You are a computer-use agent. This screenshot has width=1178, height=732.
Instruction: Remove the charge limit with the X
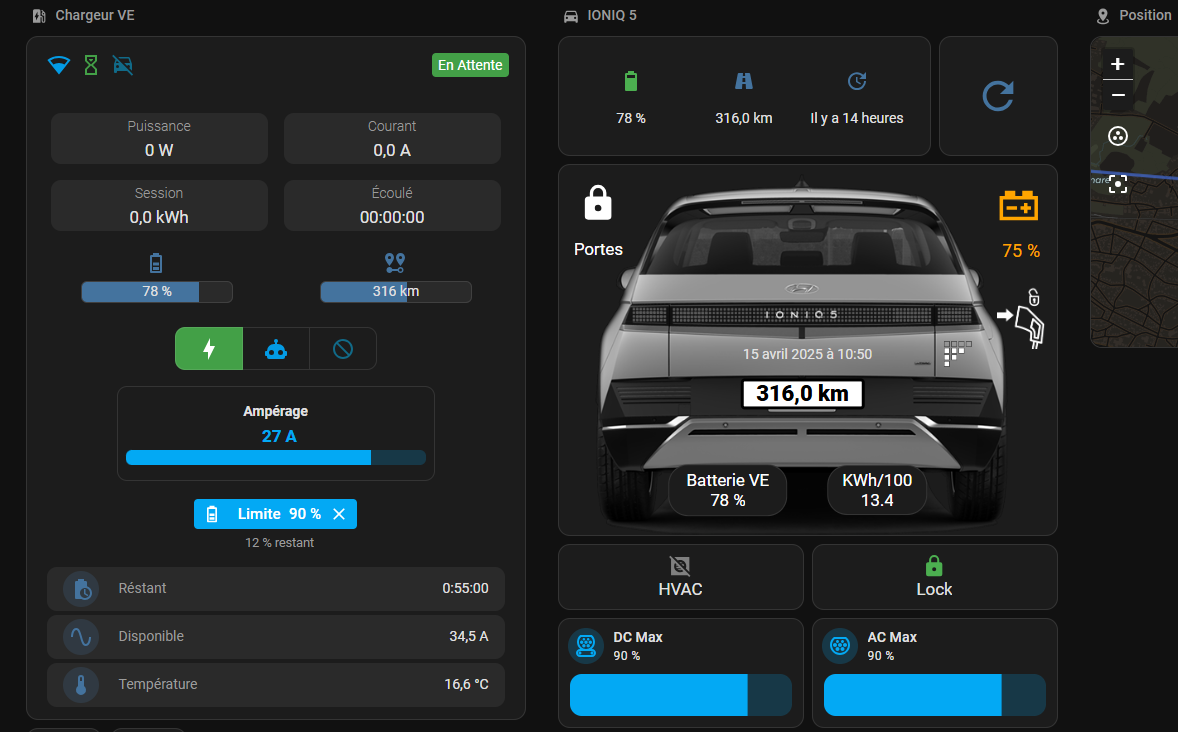339,514
